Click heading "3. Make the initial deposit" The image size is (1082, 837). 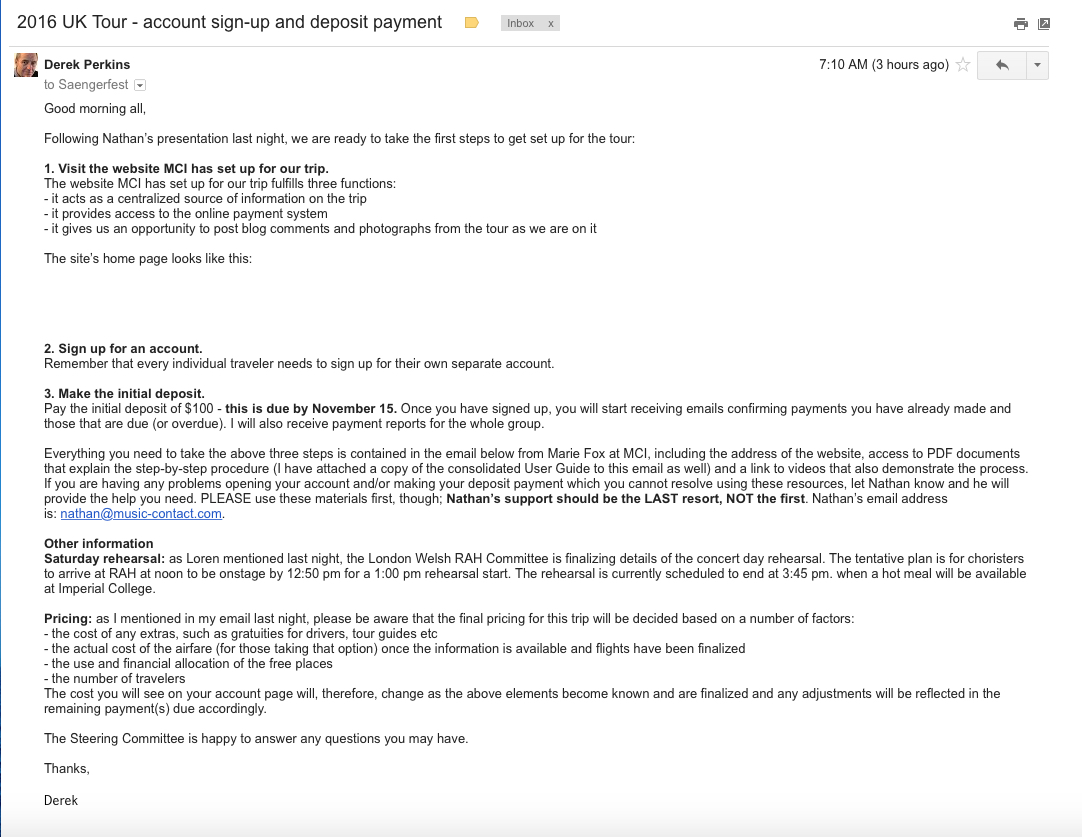pos(124,394)
